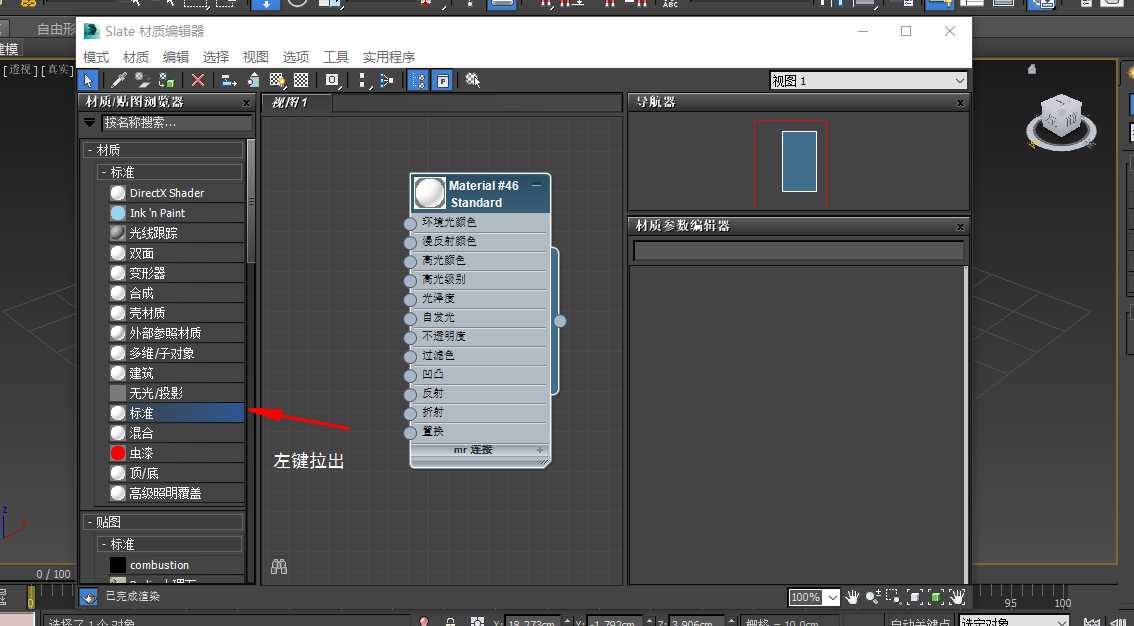Click the Select by Material icon
The image size is (1134, 626).
coord(473,80)
